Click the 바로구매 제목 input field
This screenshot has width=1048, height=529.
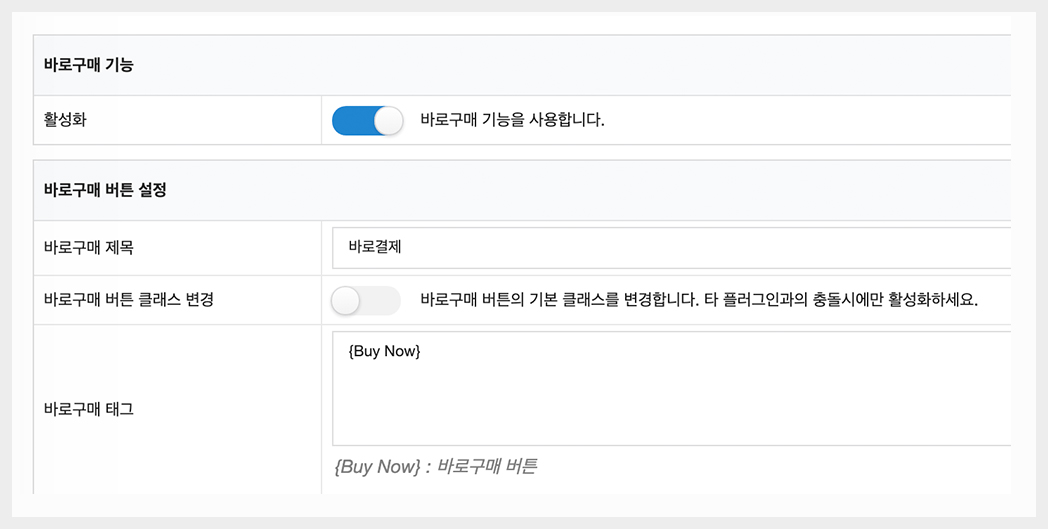click(670, 248)
